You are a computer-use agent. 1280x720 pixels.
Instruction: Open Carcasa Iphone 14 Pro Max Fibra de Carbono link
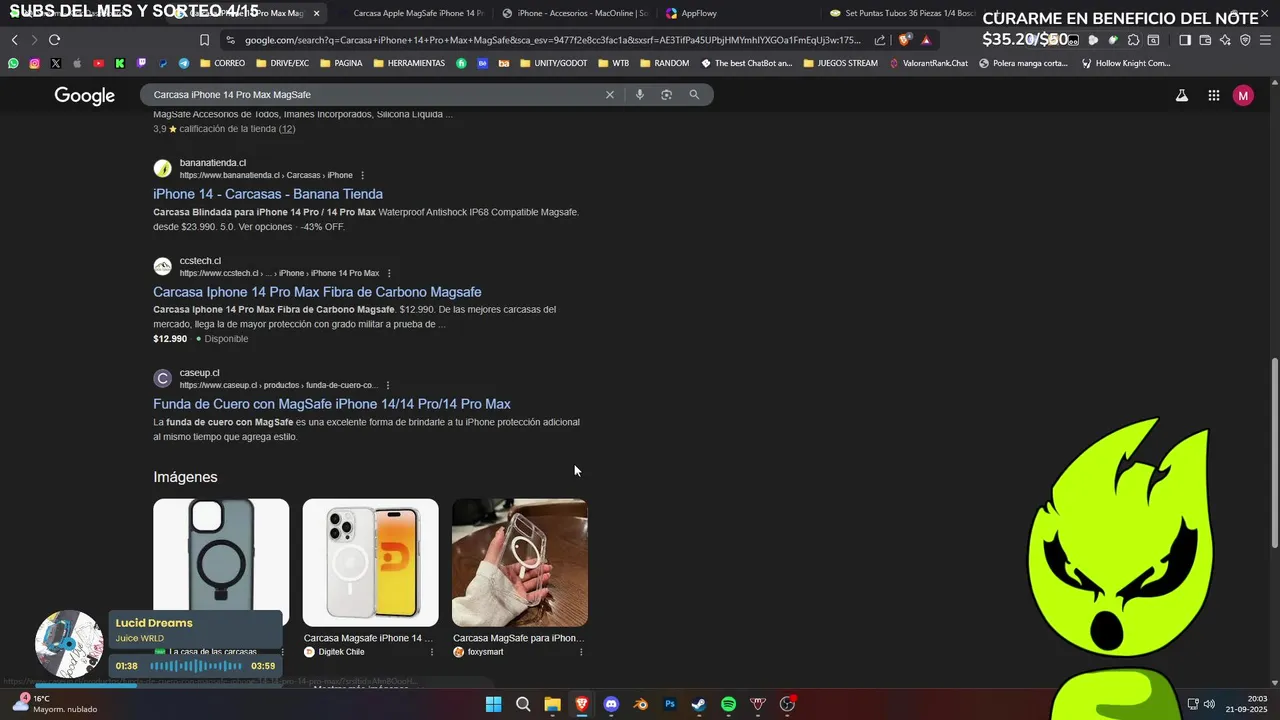(x=317, y=292)
